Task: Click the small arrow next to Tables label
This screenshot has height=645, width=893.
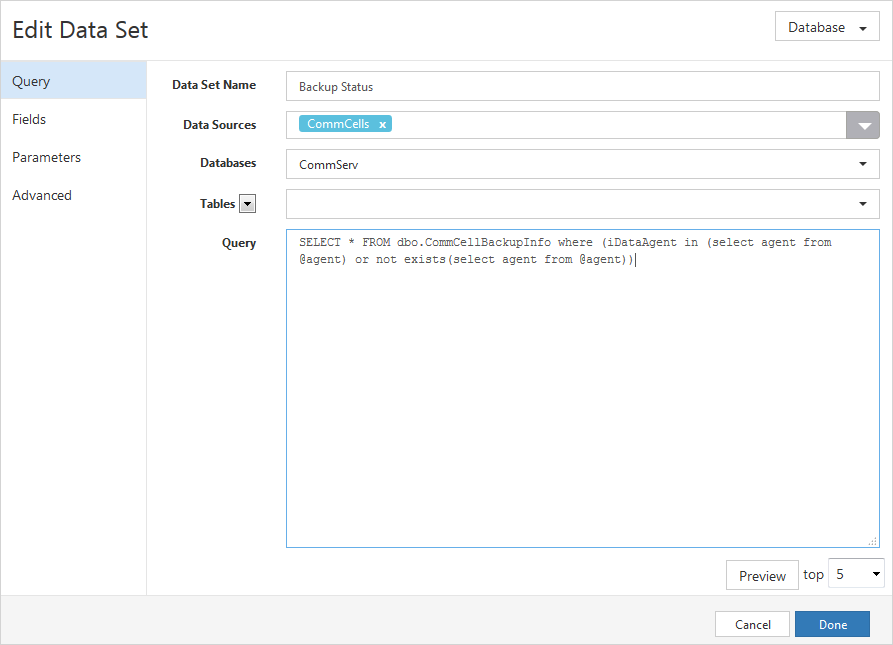Action: click(x=247, y=203)
